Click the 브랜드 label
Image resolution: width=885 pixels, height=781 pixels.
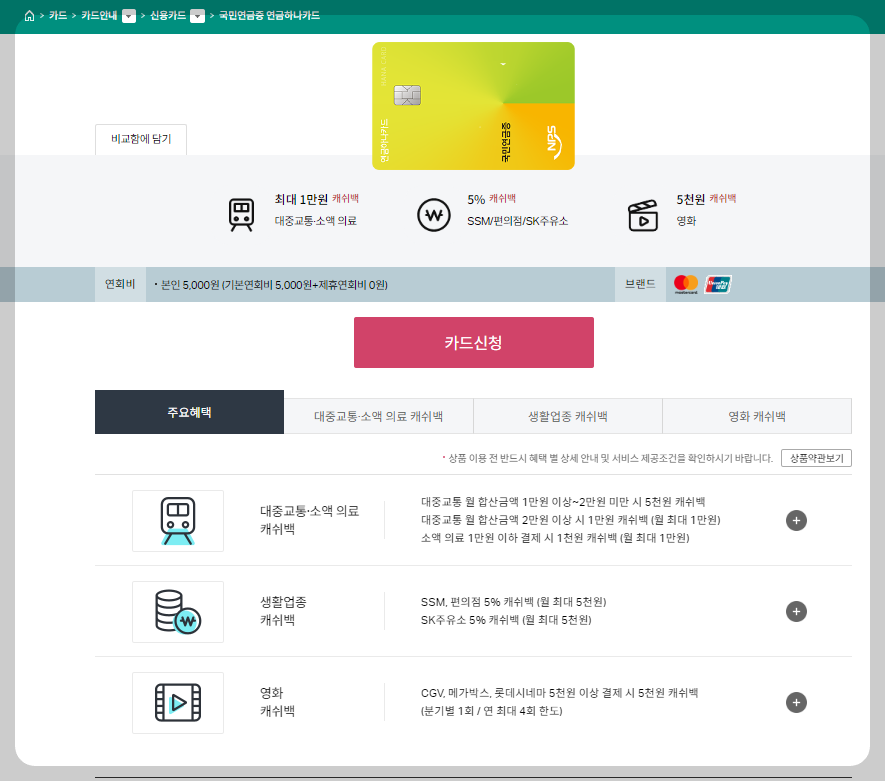tap(640, 284)
